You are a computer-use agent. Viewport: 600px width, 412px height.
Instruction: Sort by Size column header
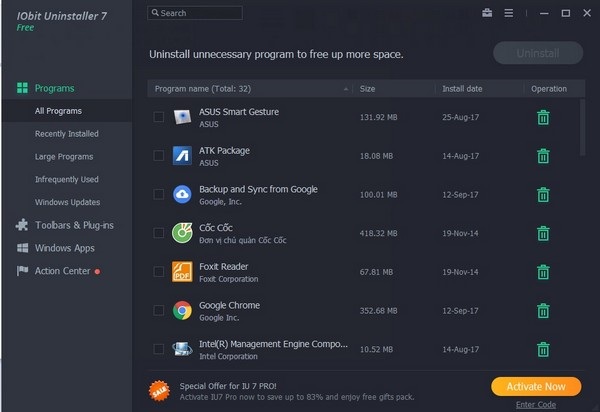tap(394, 89)
